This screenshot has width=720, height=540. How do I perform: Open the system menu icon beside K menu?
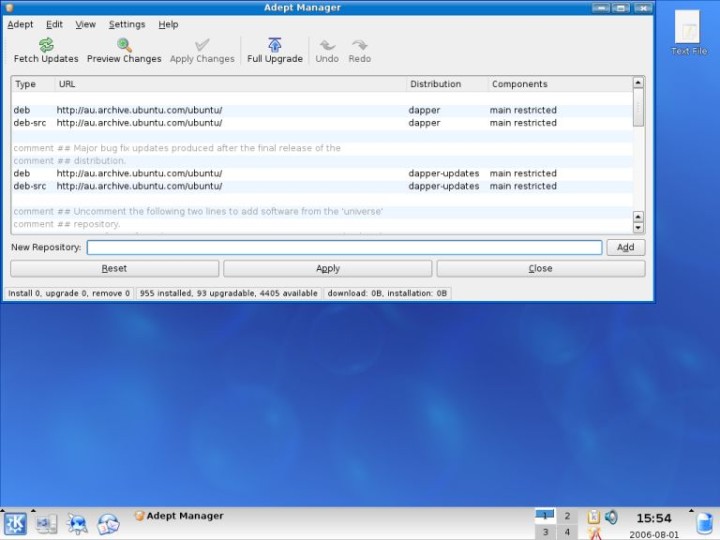tap(46, 523)
